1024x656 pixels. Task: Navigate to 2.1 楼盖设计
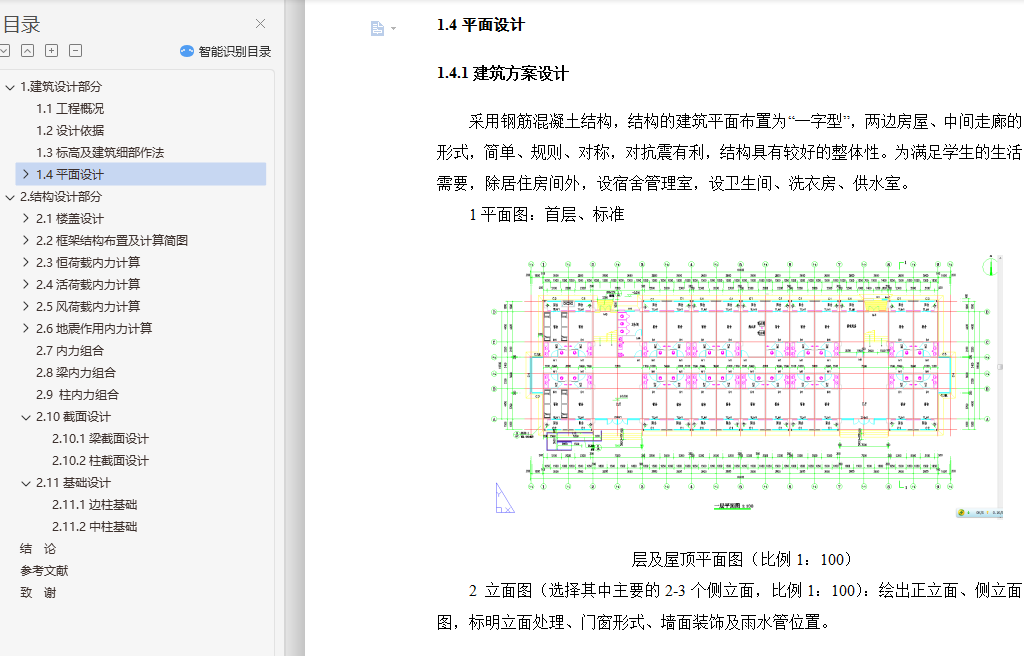(70, 219)
